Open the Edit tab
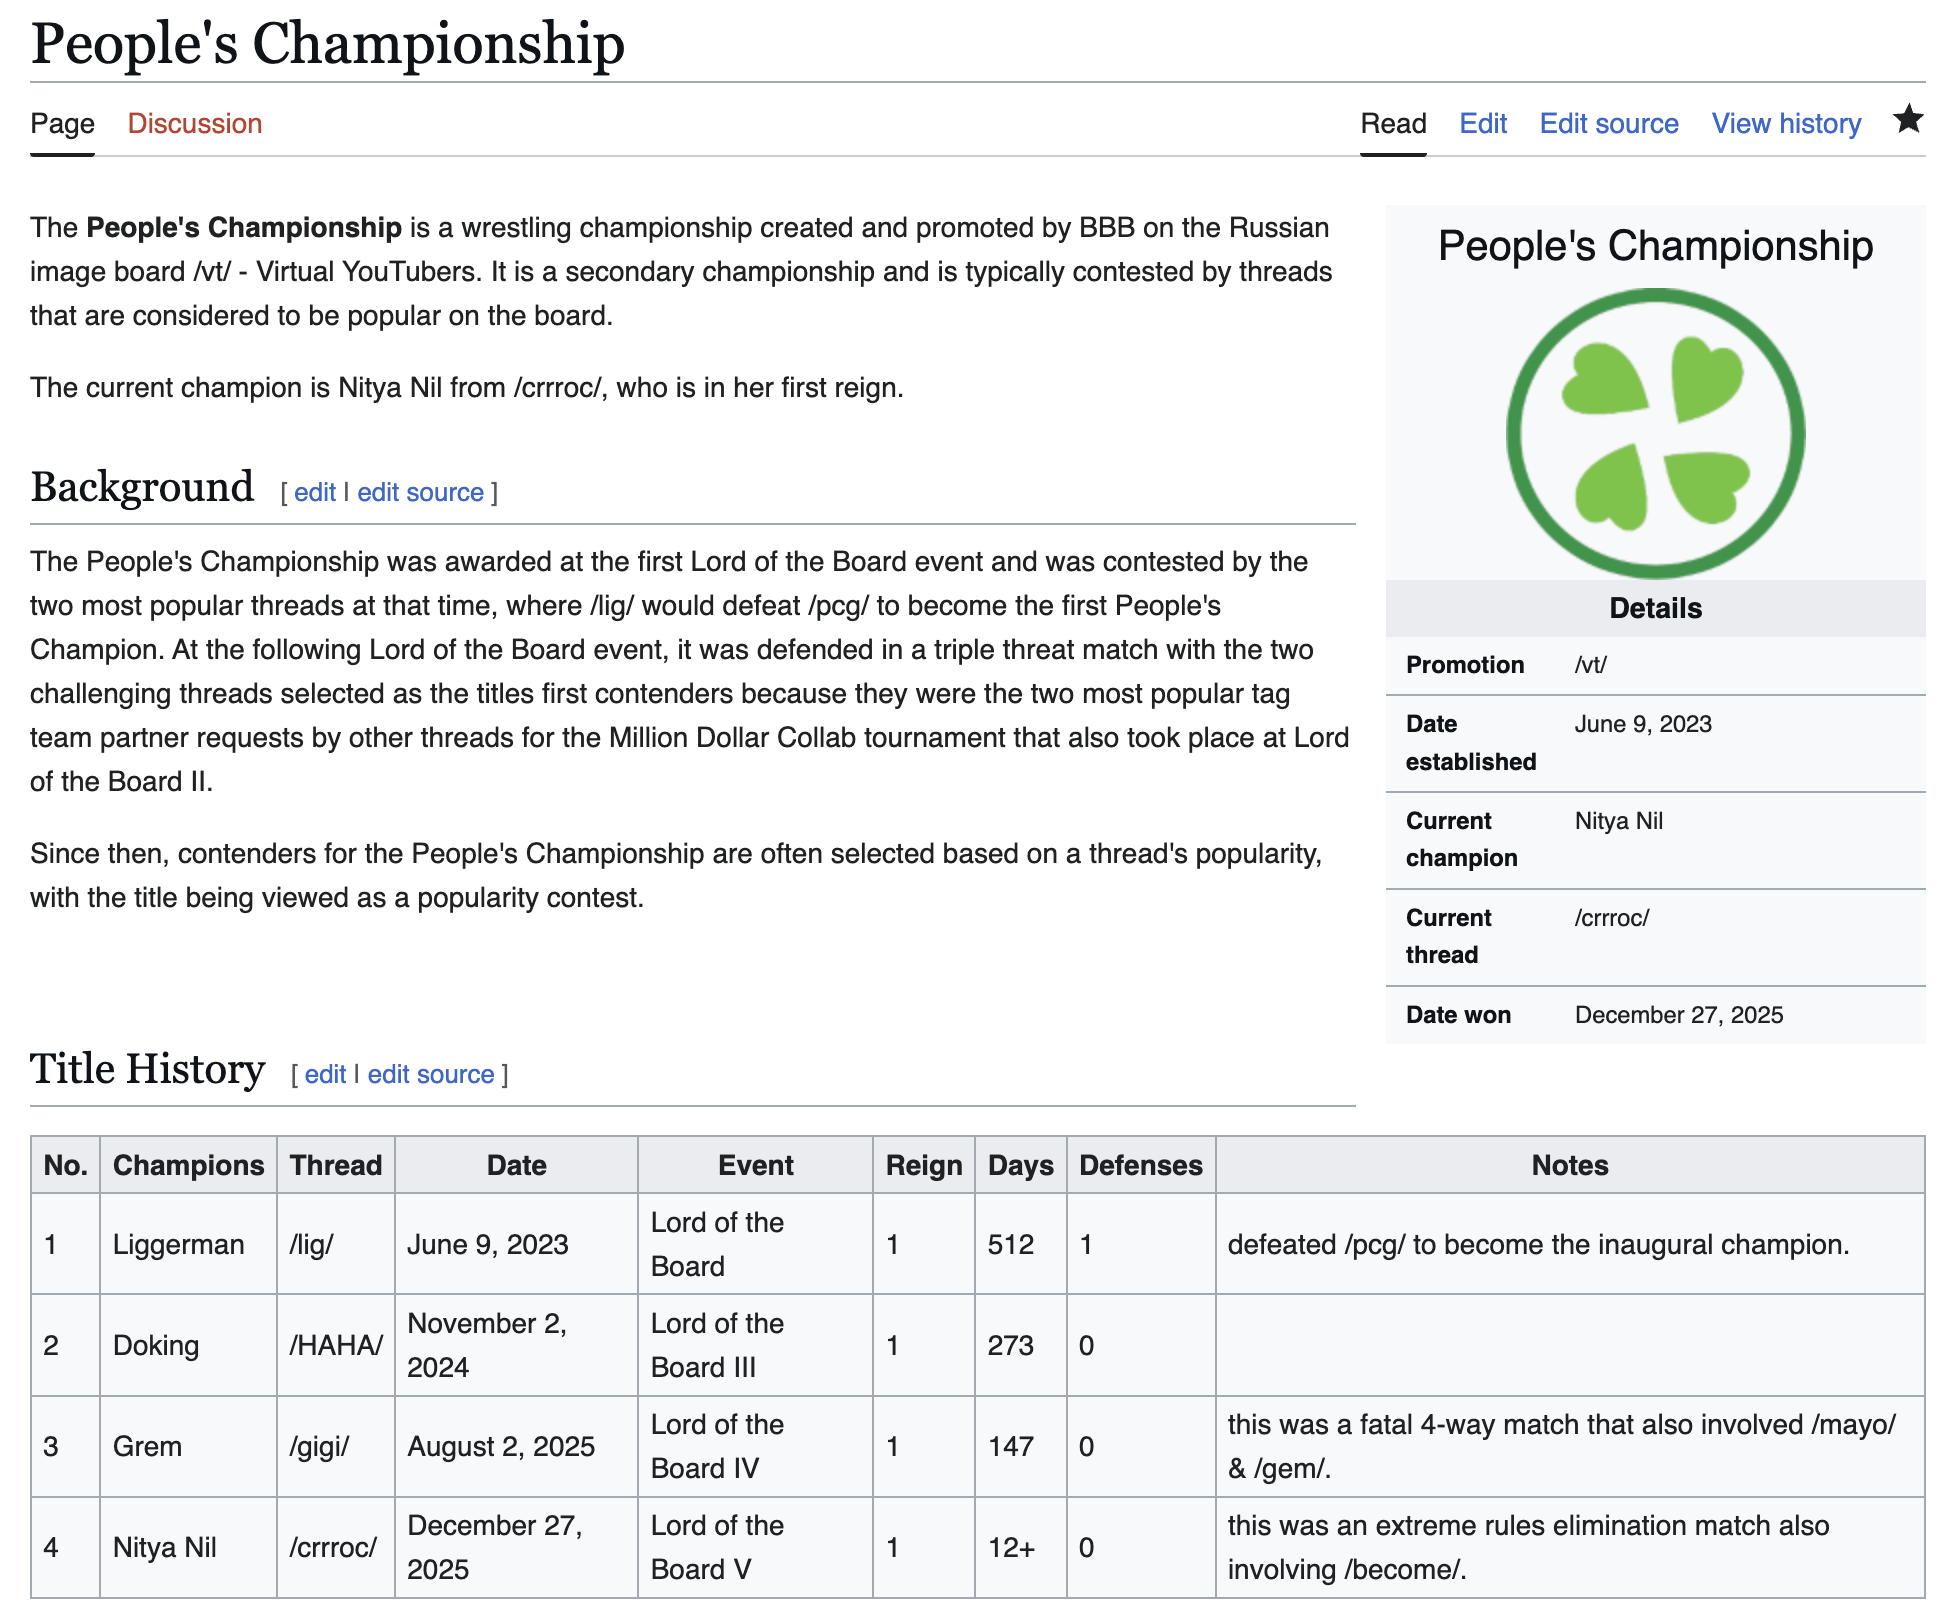This screenshot has width=1944, height=1624. click(x=1482, y=124)
